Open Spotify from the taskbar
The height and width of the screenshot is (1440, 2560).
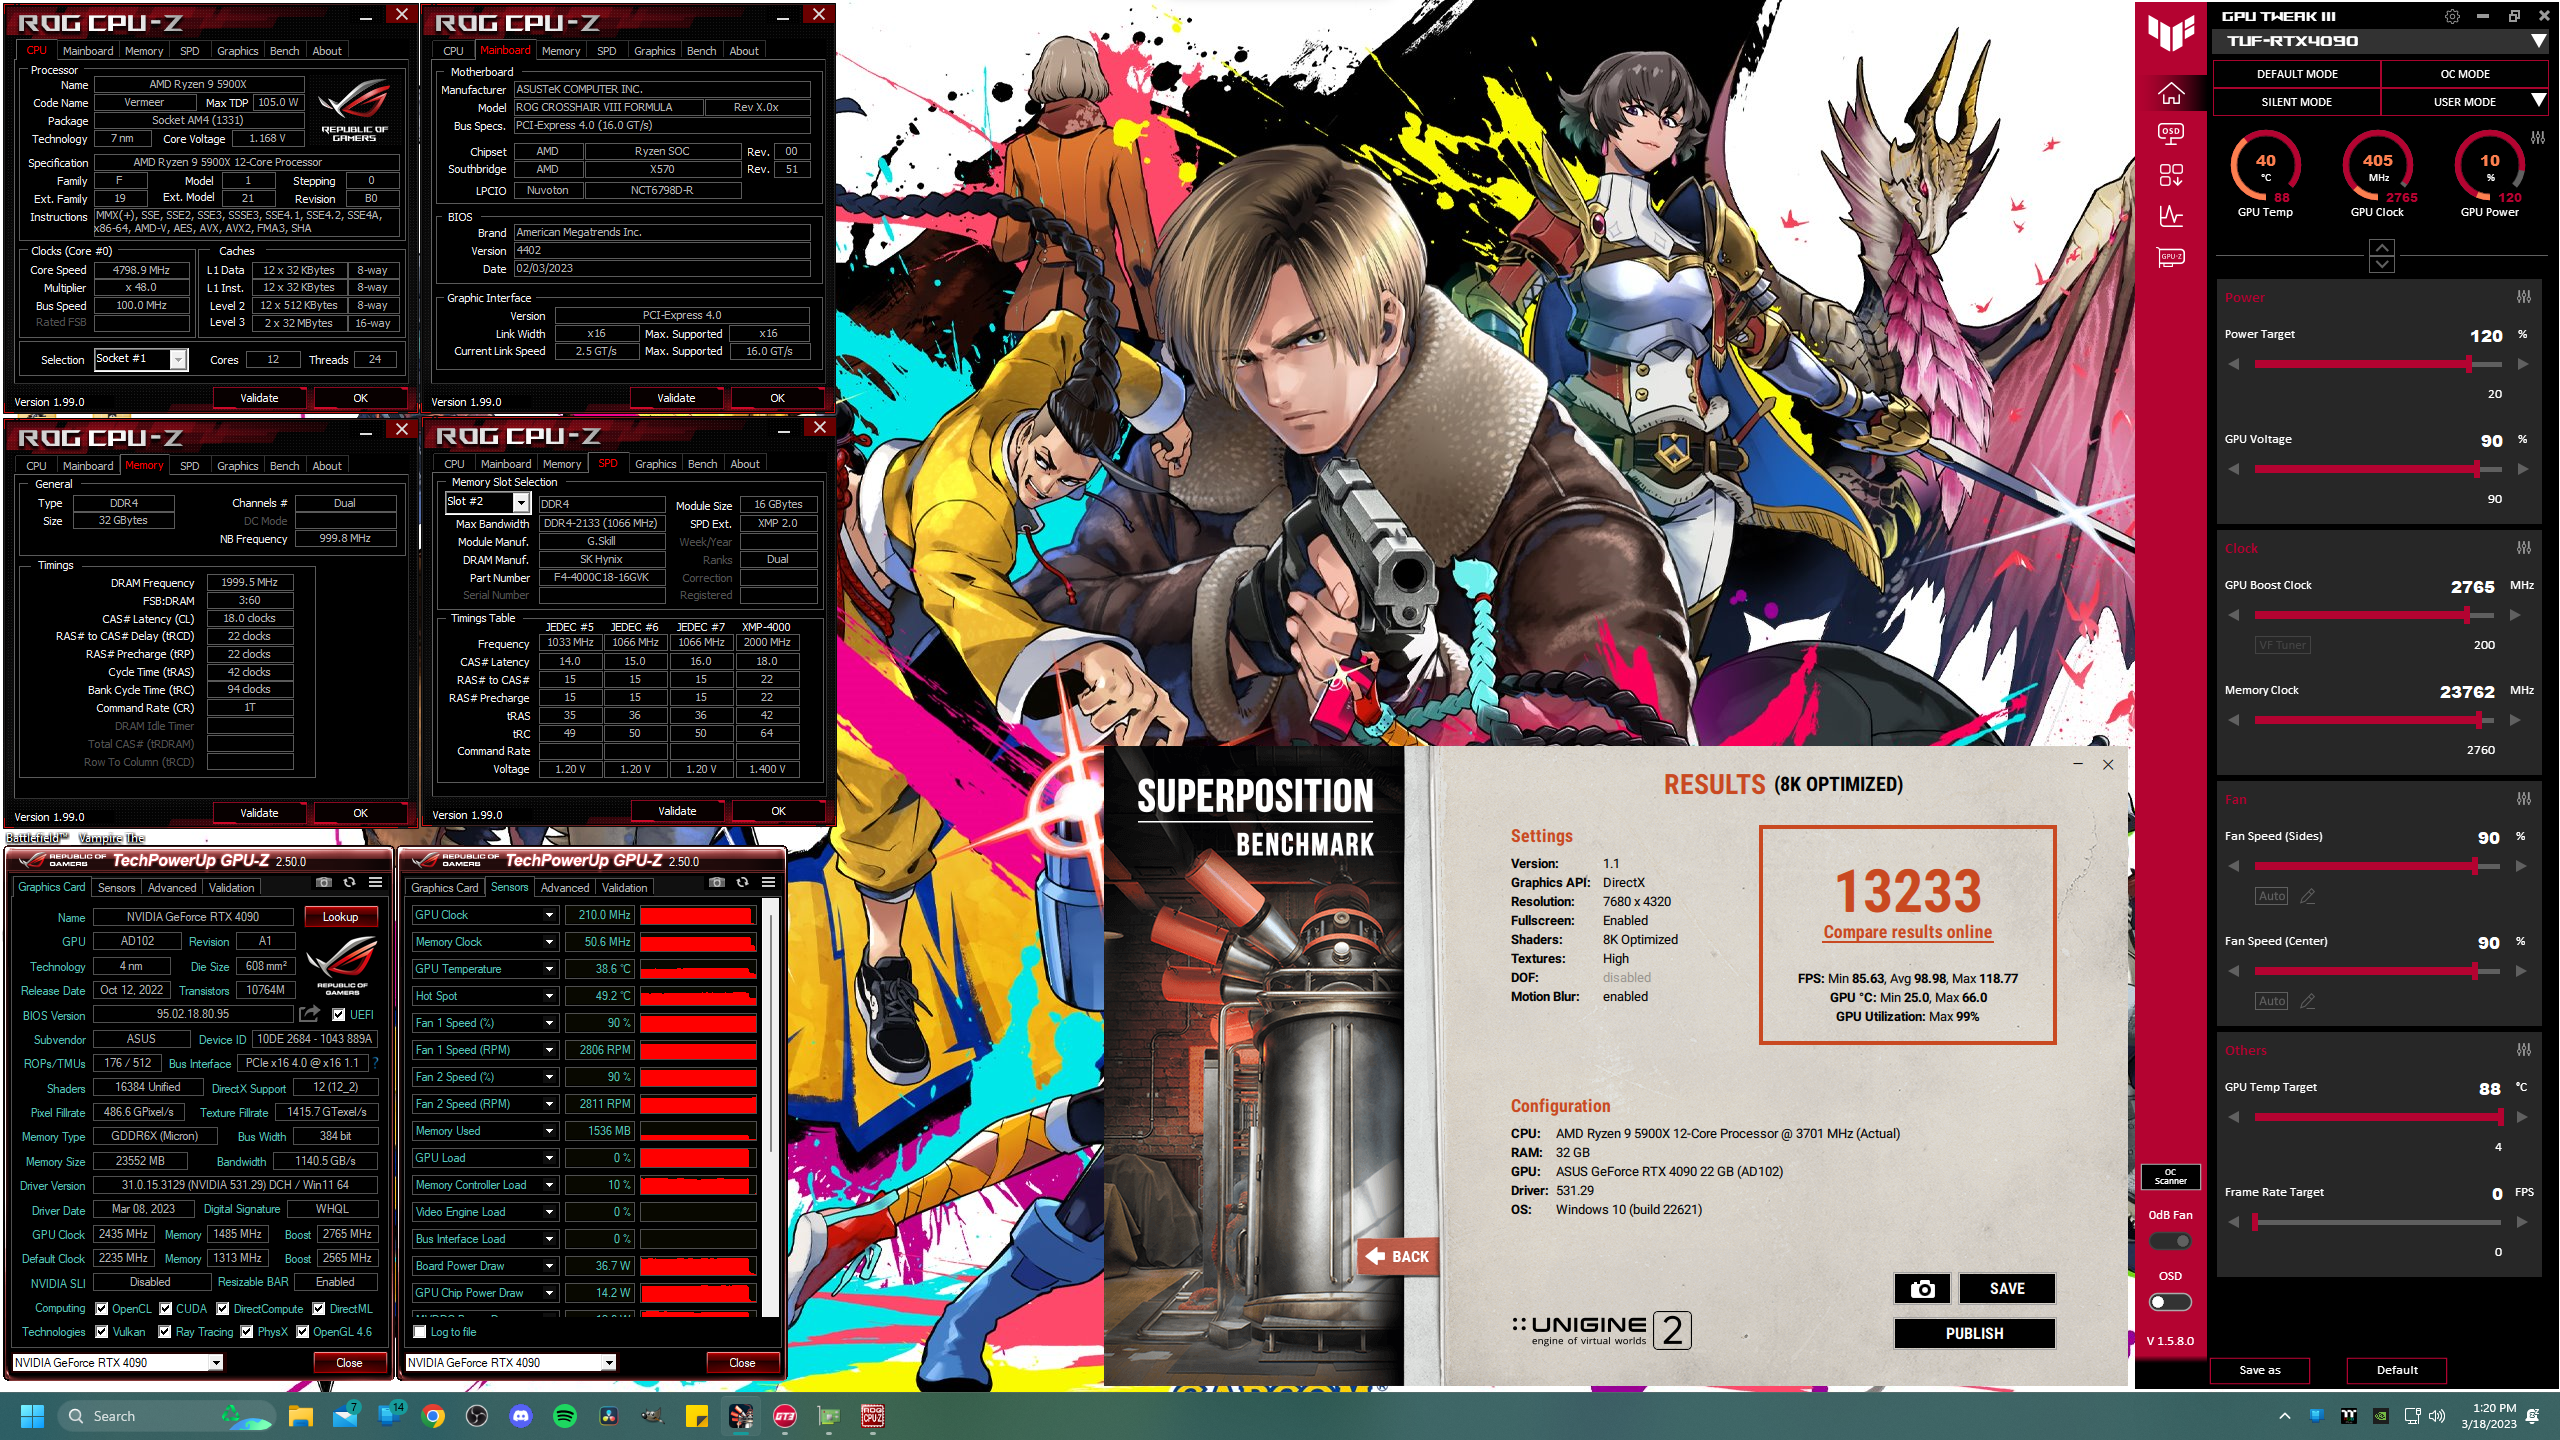[565, 1416]
